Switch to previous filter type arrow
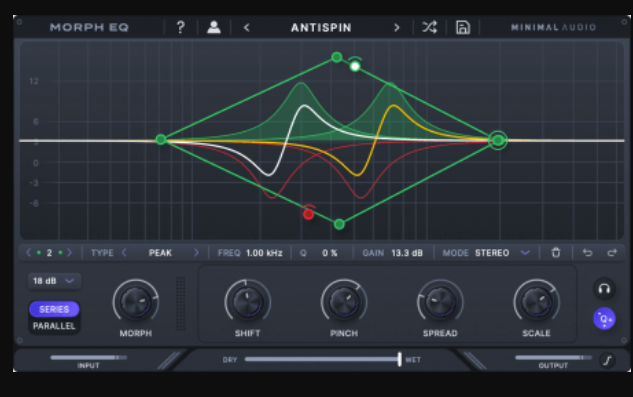The width and height of the screenshot is (633, 397). pyautogui.click(x=124, y=253)
